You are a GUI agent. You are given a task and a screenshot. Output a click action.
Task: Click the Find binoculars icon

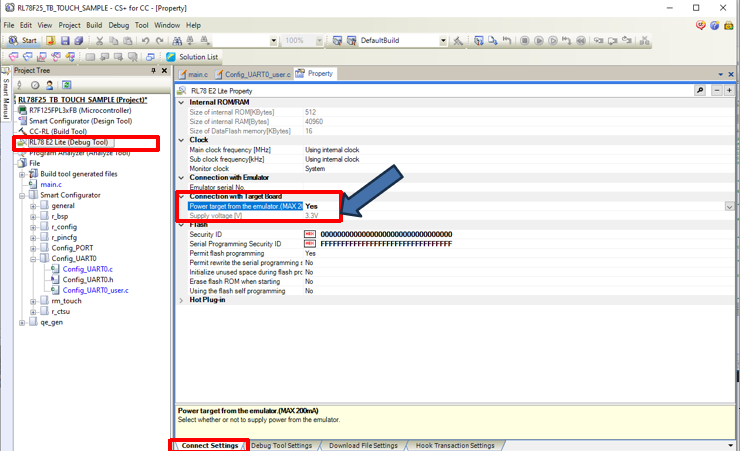click(x=177, y=41)
